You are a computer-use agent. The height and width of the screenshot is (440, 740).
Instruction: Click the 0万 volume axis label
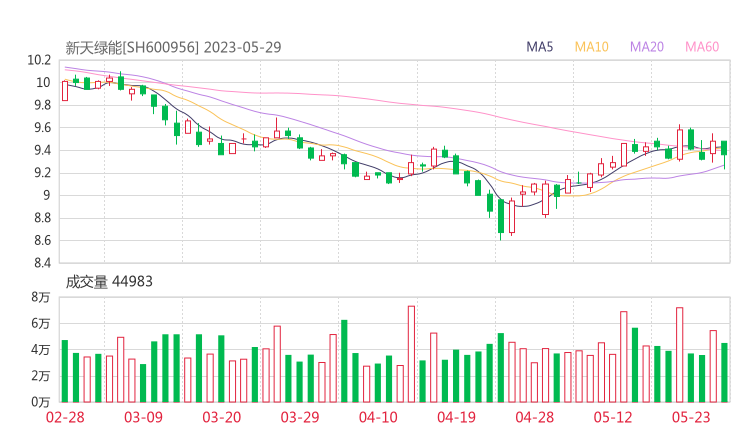coord(41,402)
